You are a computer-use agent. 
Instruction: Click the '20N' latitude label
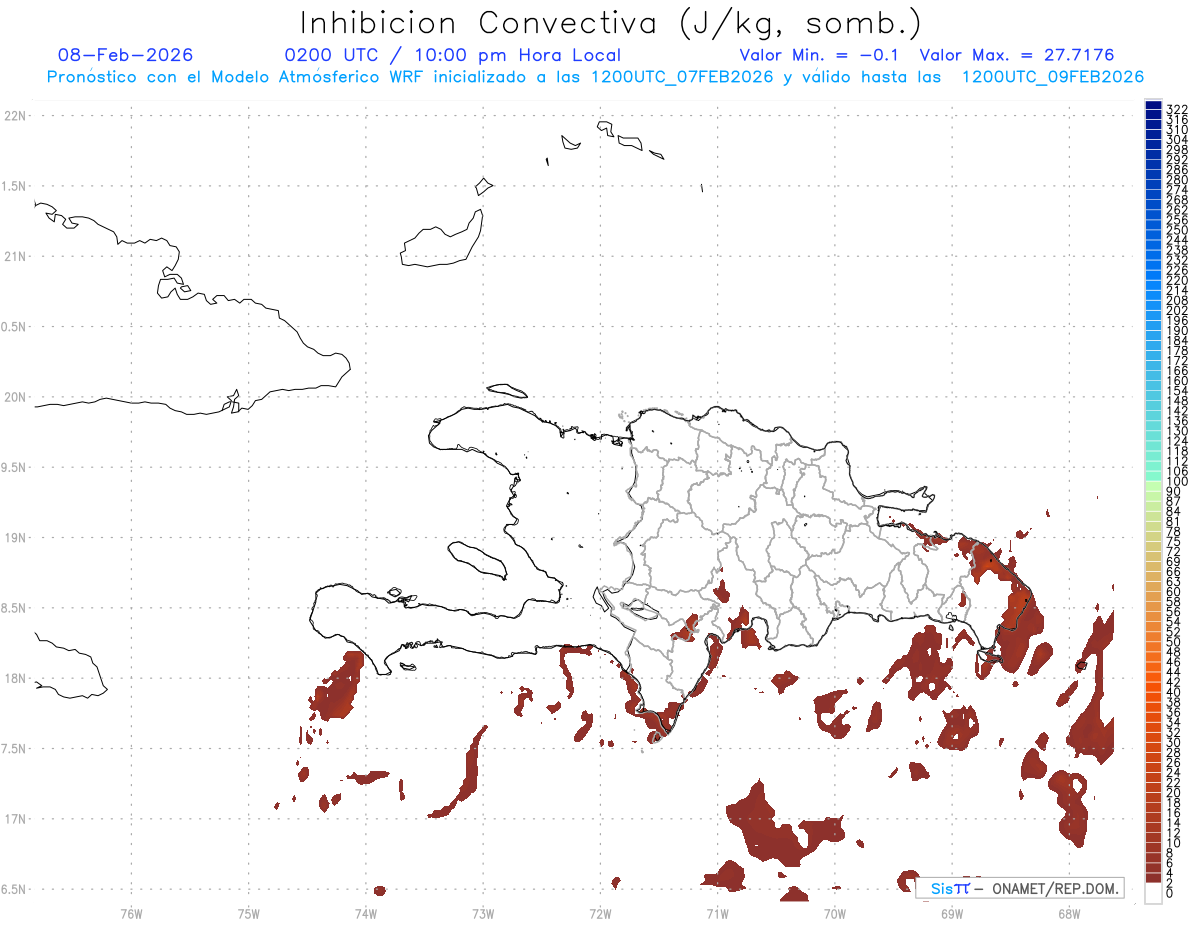tap(16, 397)
